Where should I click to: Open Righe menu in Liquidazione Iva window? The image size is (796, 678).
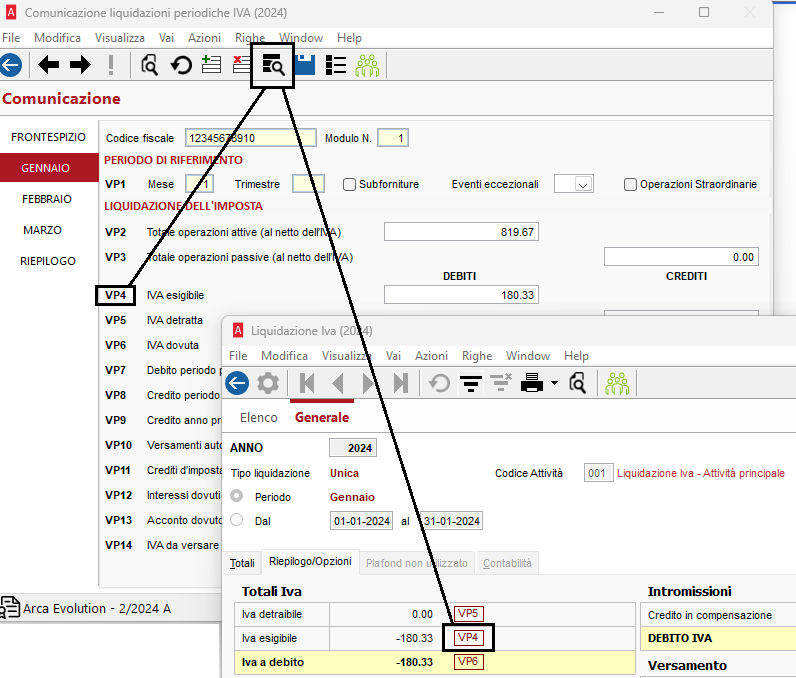(x=477, y=356)
